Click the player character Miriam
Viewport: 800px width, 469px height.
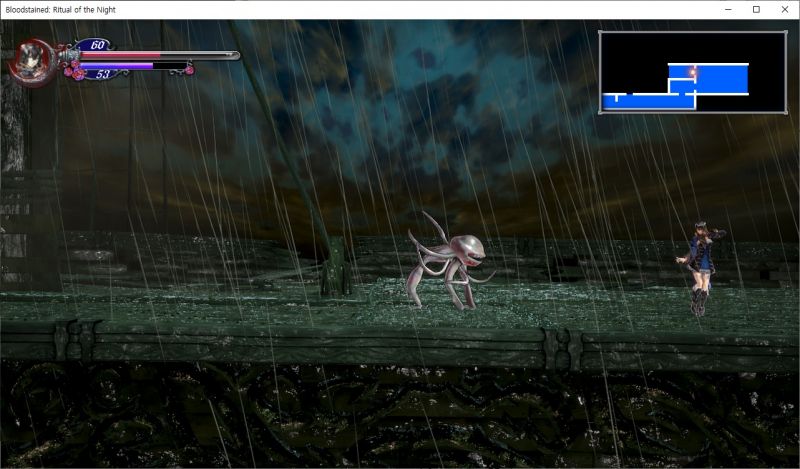(699, 268)
